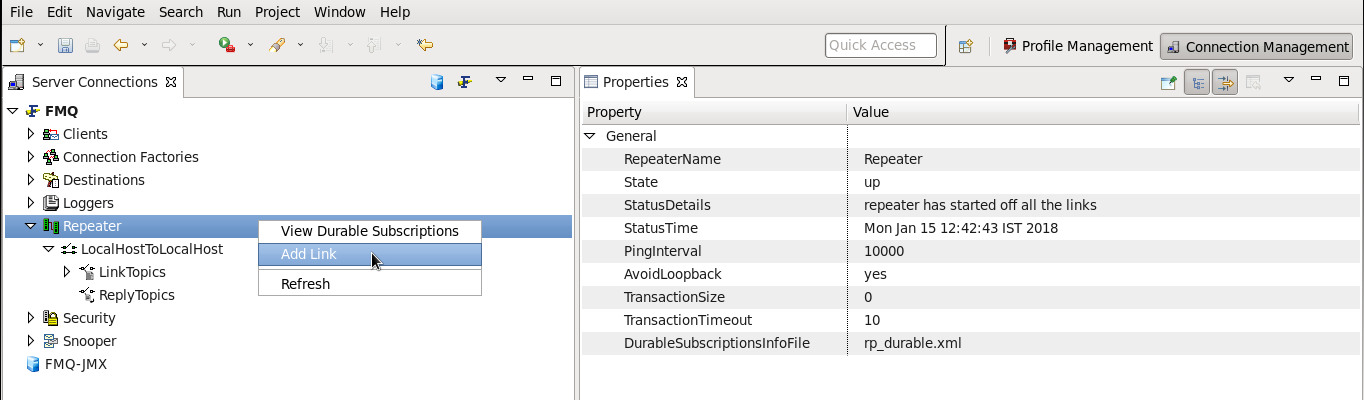Screen dimensions: 1364x400
Task: Click the Run/Launch toolbar icon
Action: coord(227,45)
